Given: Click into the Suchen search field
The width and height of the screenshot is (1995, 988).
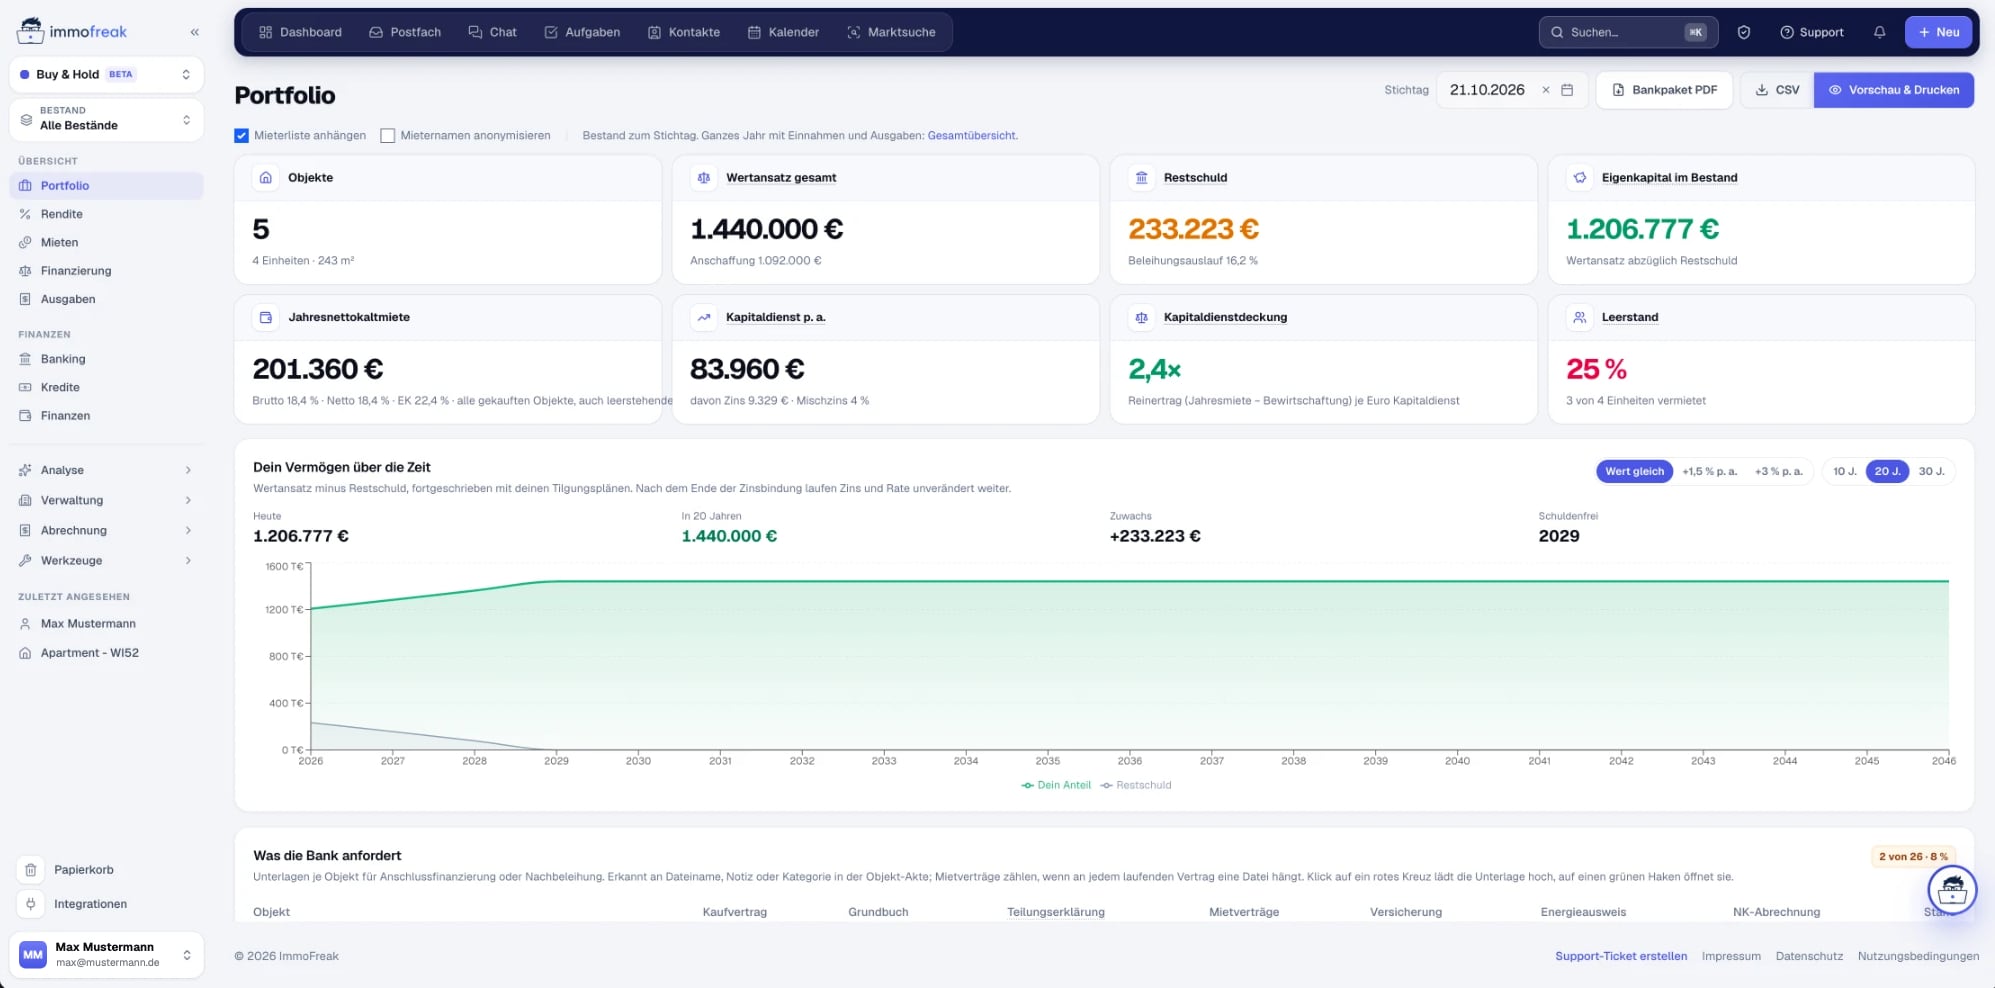Looking at the screenshot, I should (x=1628, y=32).
